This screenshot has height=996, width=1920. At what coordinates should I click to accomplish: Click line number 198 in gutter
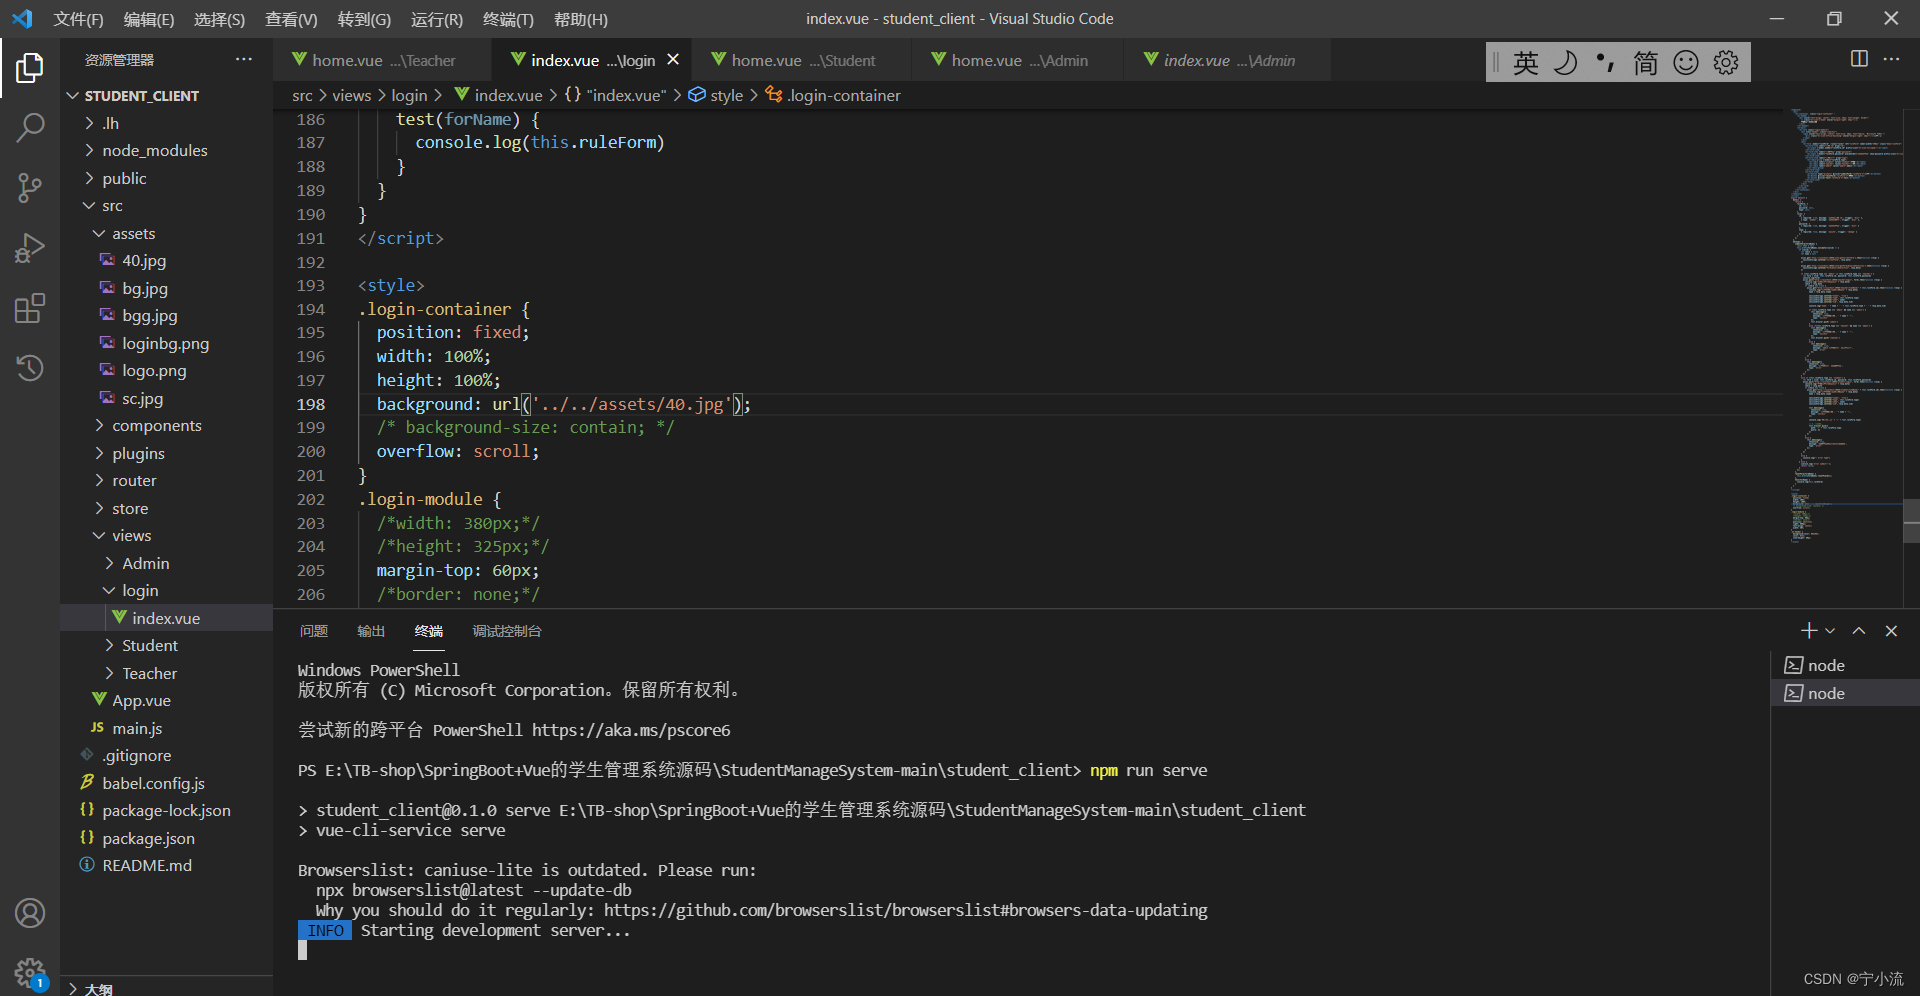311,404
